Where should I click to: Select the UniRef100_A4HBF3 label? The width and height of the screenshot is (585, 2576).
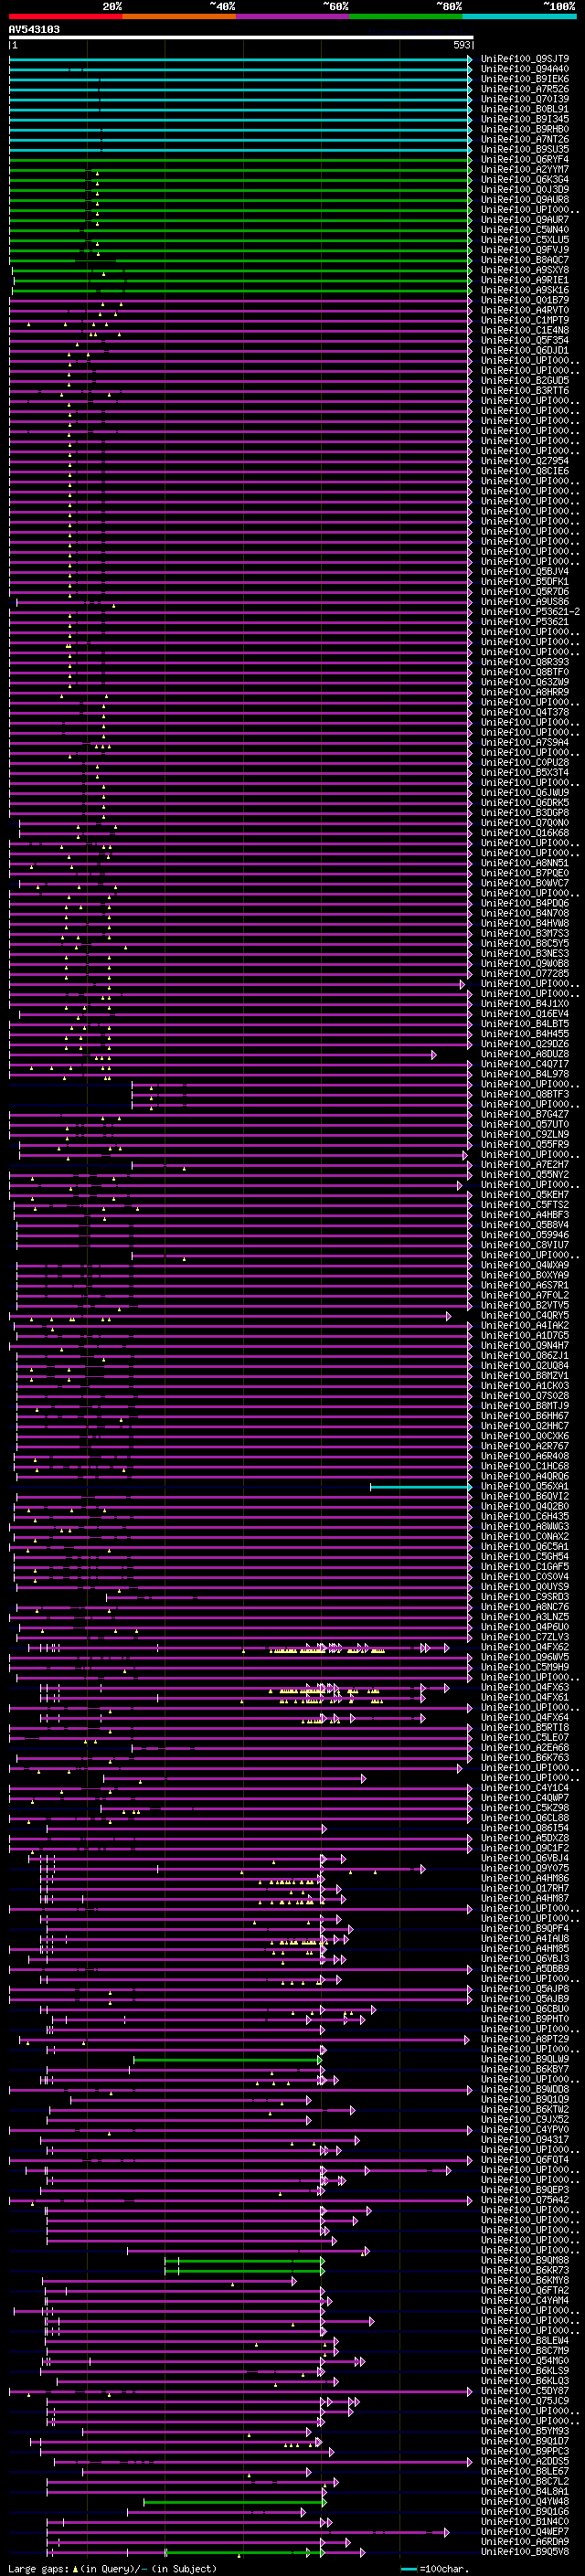pyautogui.click(x=525, y=1215)
